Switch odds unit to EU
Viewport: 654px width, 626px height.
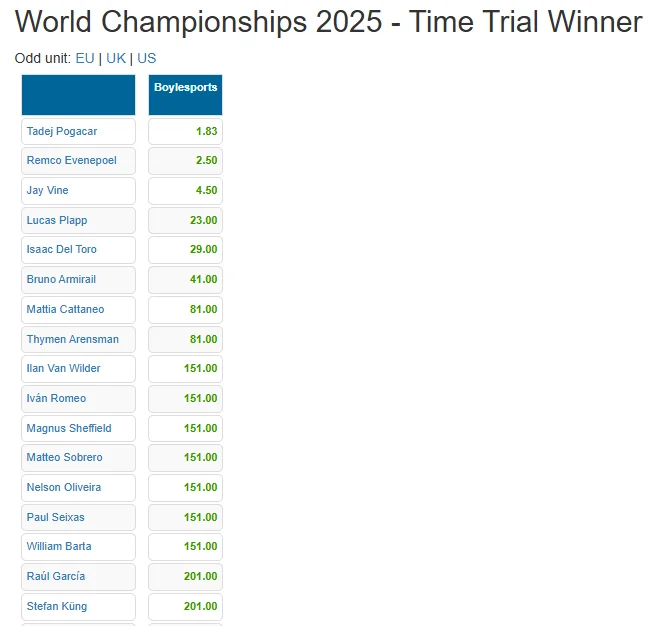[x=85, y=58]
